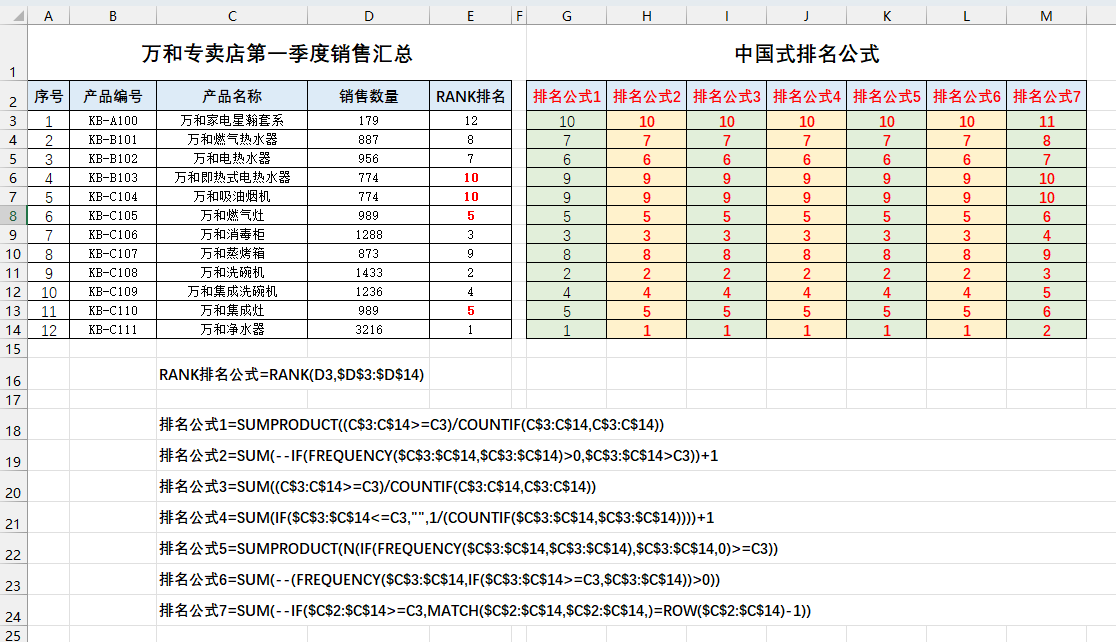Select column C header
The height and width of the screenshot is (642, 1116).
coord(232,16)
